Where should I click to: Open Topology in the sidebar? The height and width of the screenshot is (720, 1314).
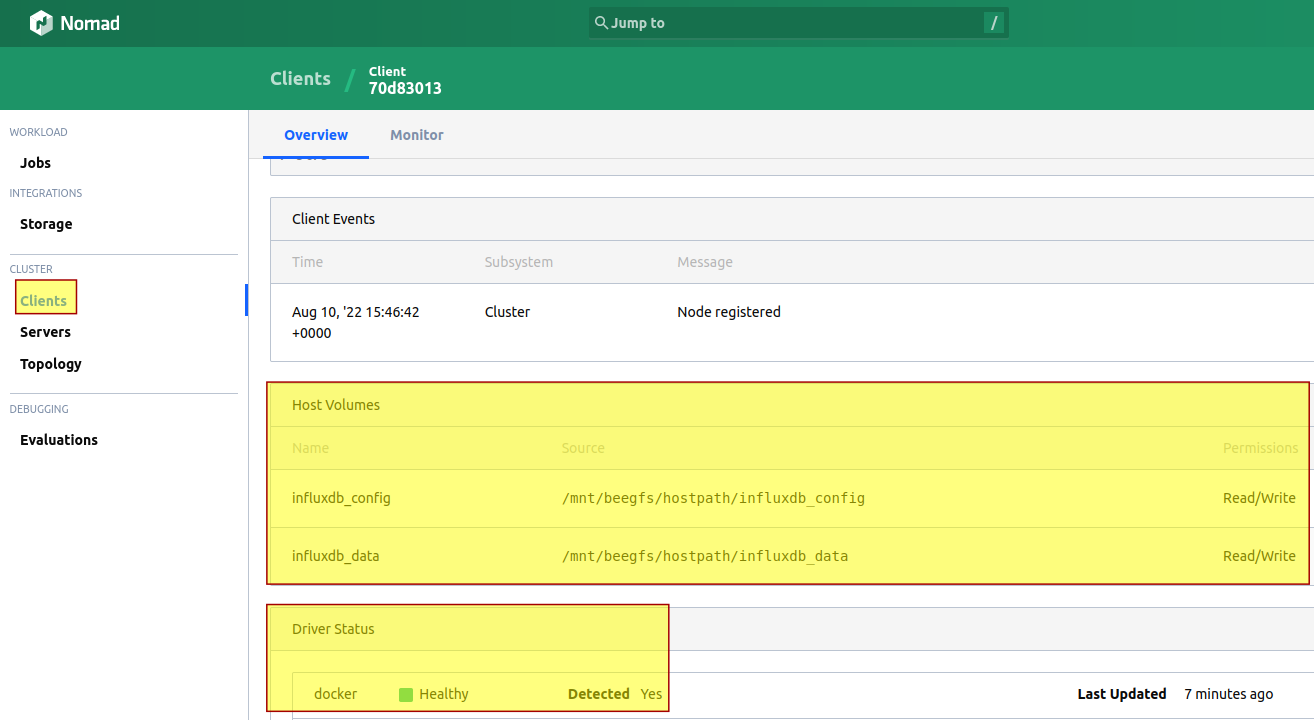51,364
